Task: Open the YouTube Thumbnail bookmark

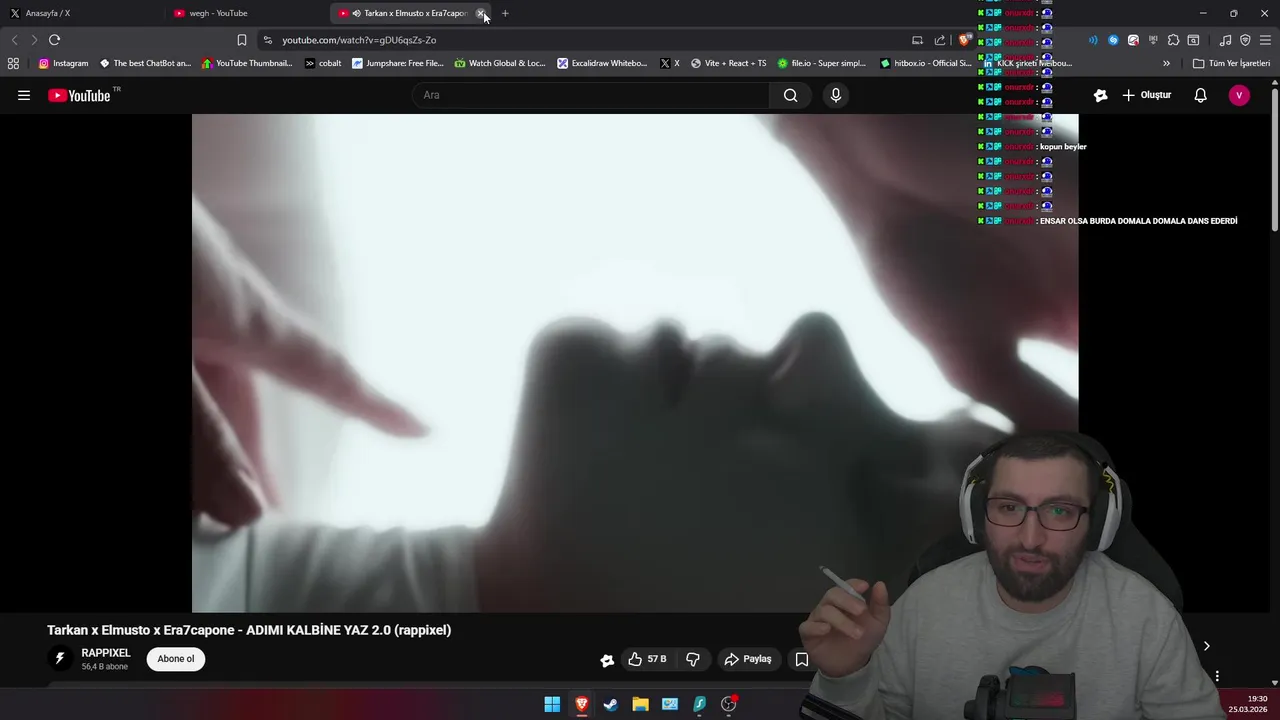Action: pos(247,63)
